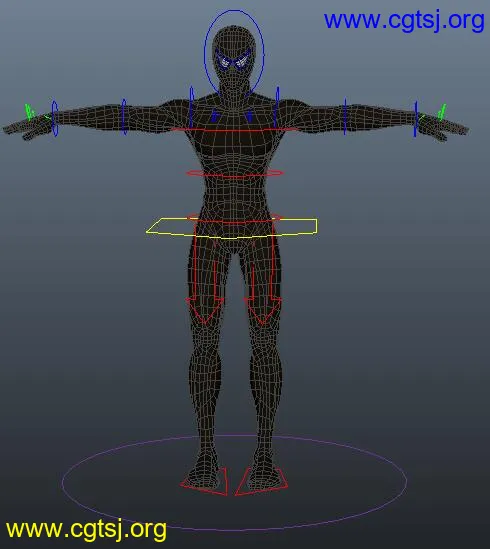Select the red chest control line
490x549 pixels.
tap(234, 130)
